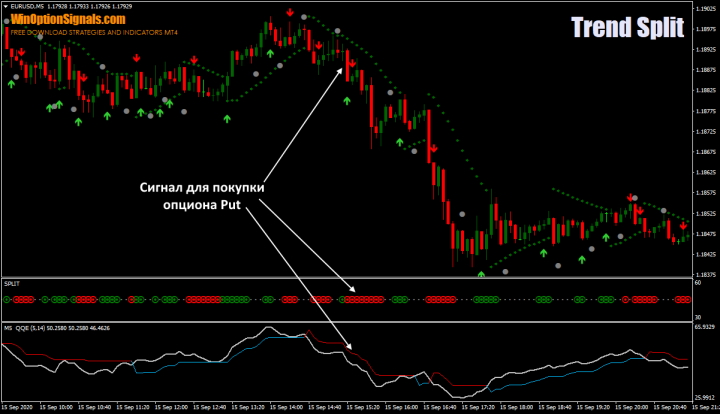Screen dimensions: 720x414
Task: Select the SPLIT indicator window label
Action: pyautogui.click(x=13, y=283)
